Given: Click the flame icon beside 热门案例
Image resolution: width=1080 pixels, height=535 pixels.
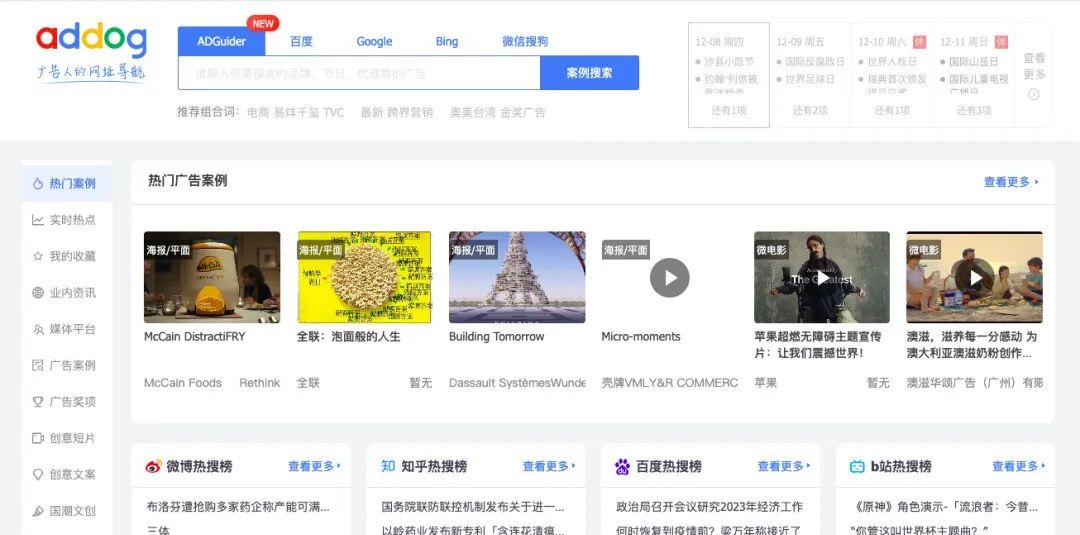Looking at the screenshot, I should point(38,184).
